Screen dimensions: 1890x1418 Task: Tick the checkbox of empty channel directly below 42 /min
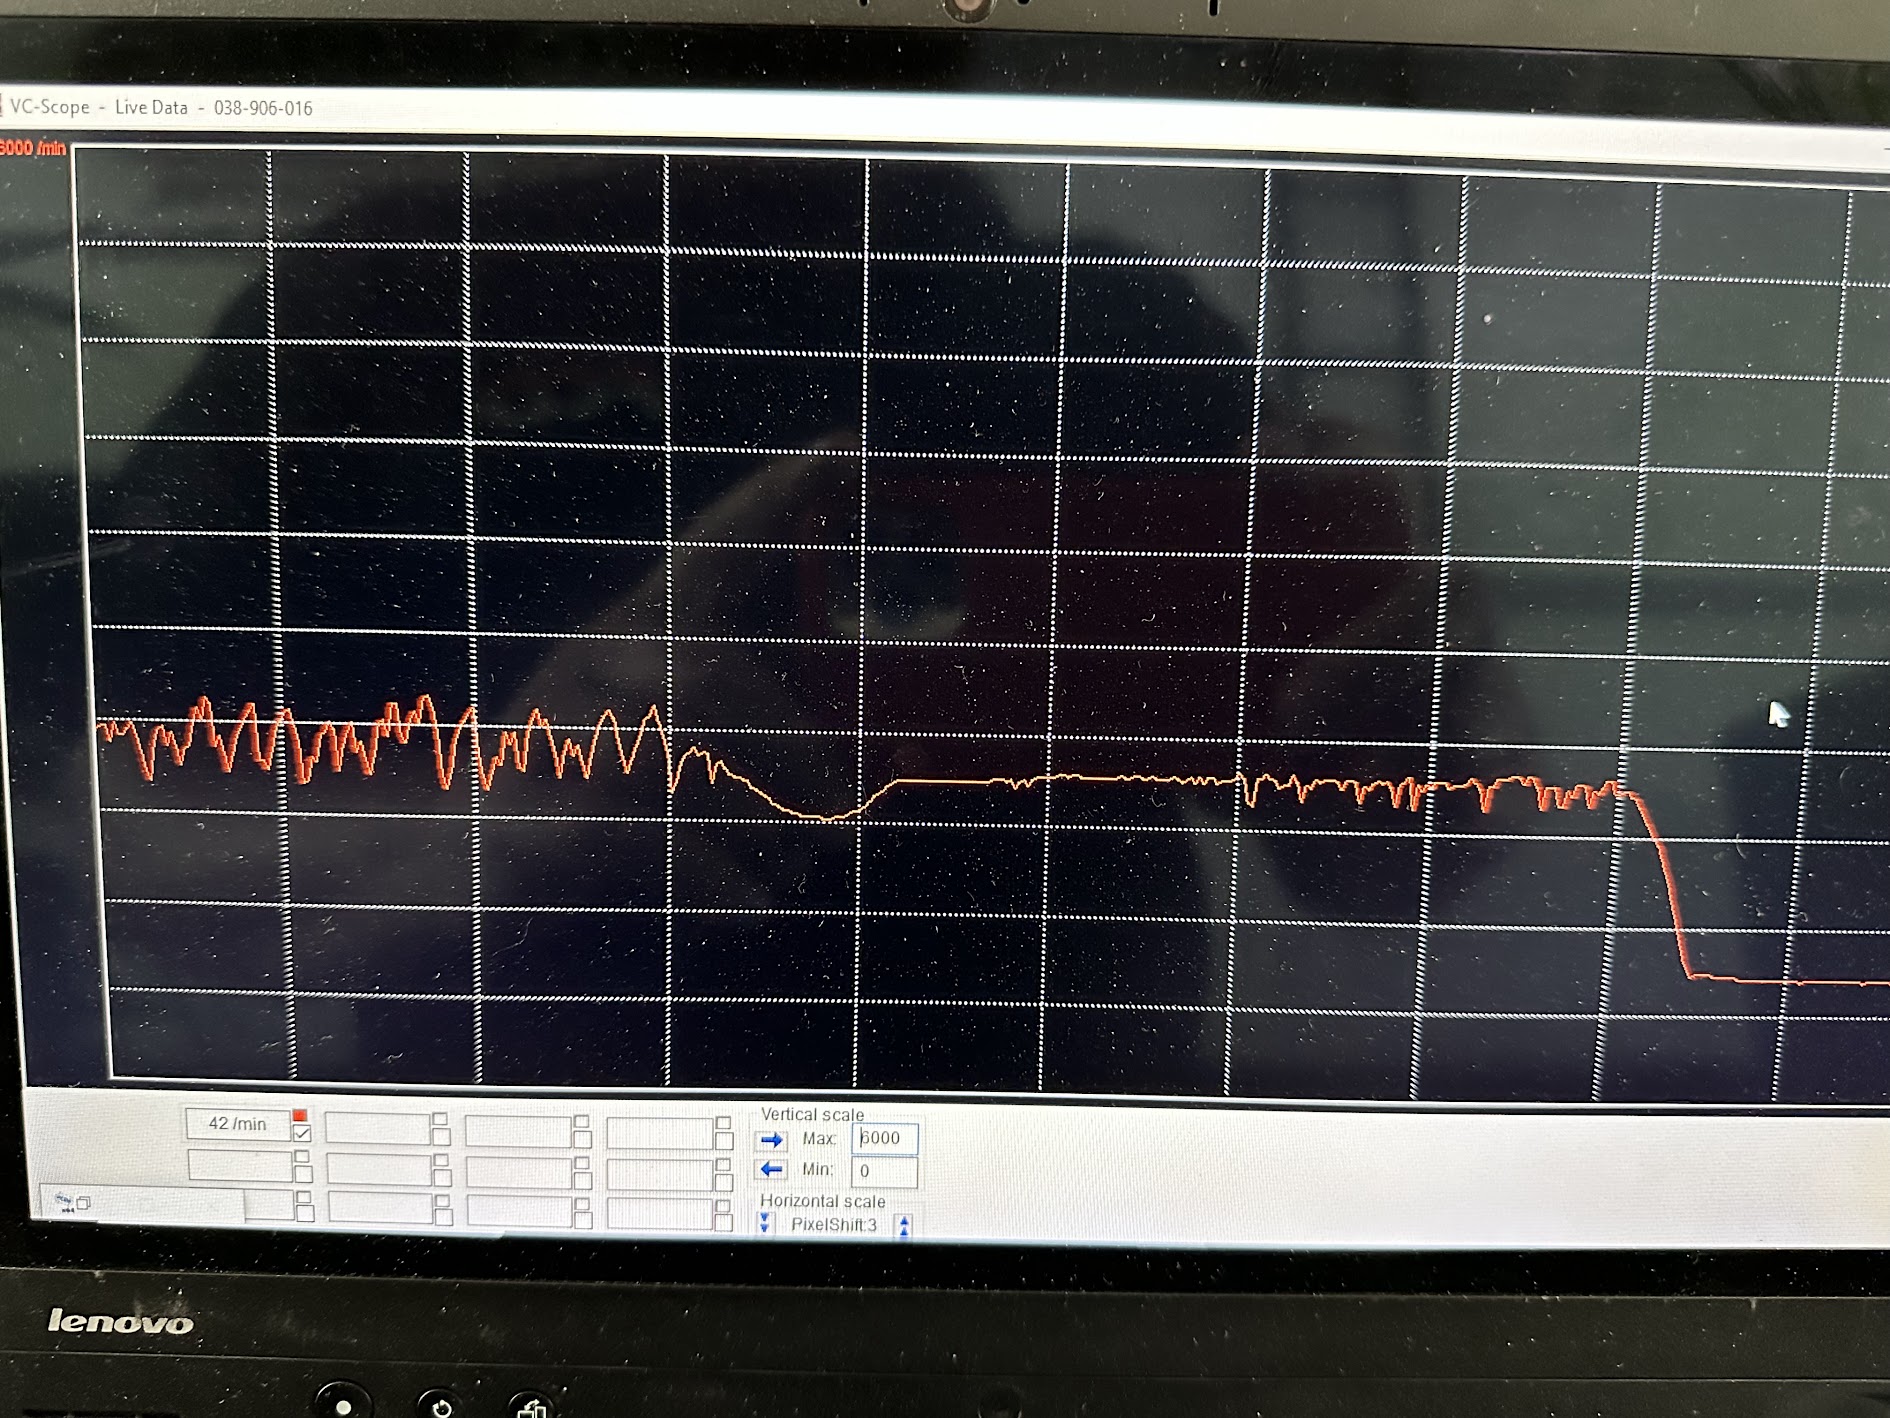(x=303, y=1173)
